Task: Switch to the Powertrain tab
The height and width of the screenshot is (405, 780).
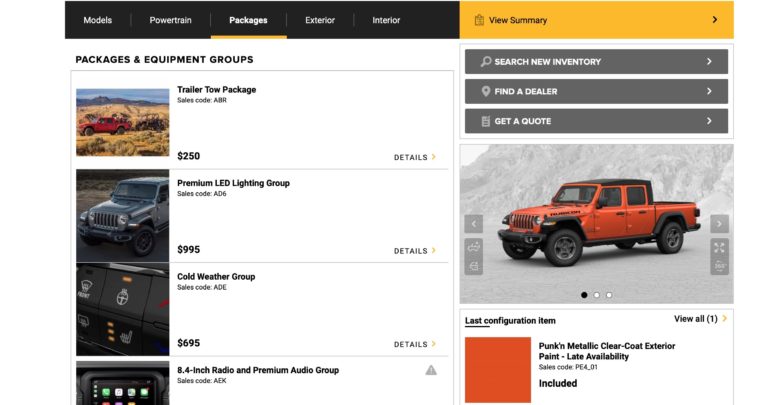Action: point(170,20)
